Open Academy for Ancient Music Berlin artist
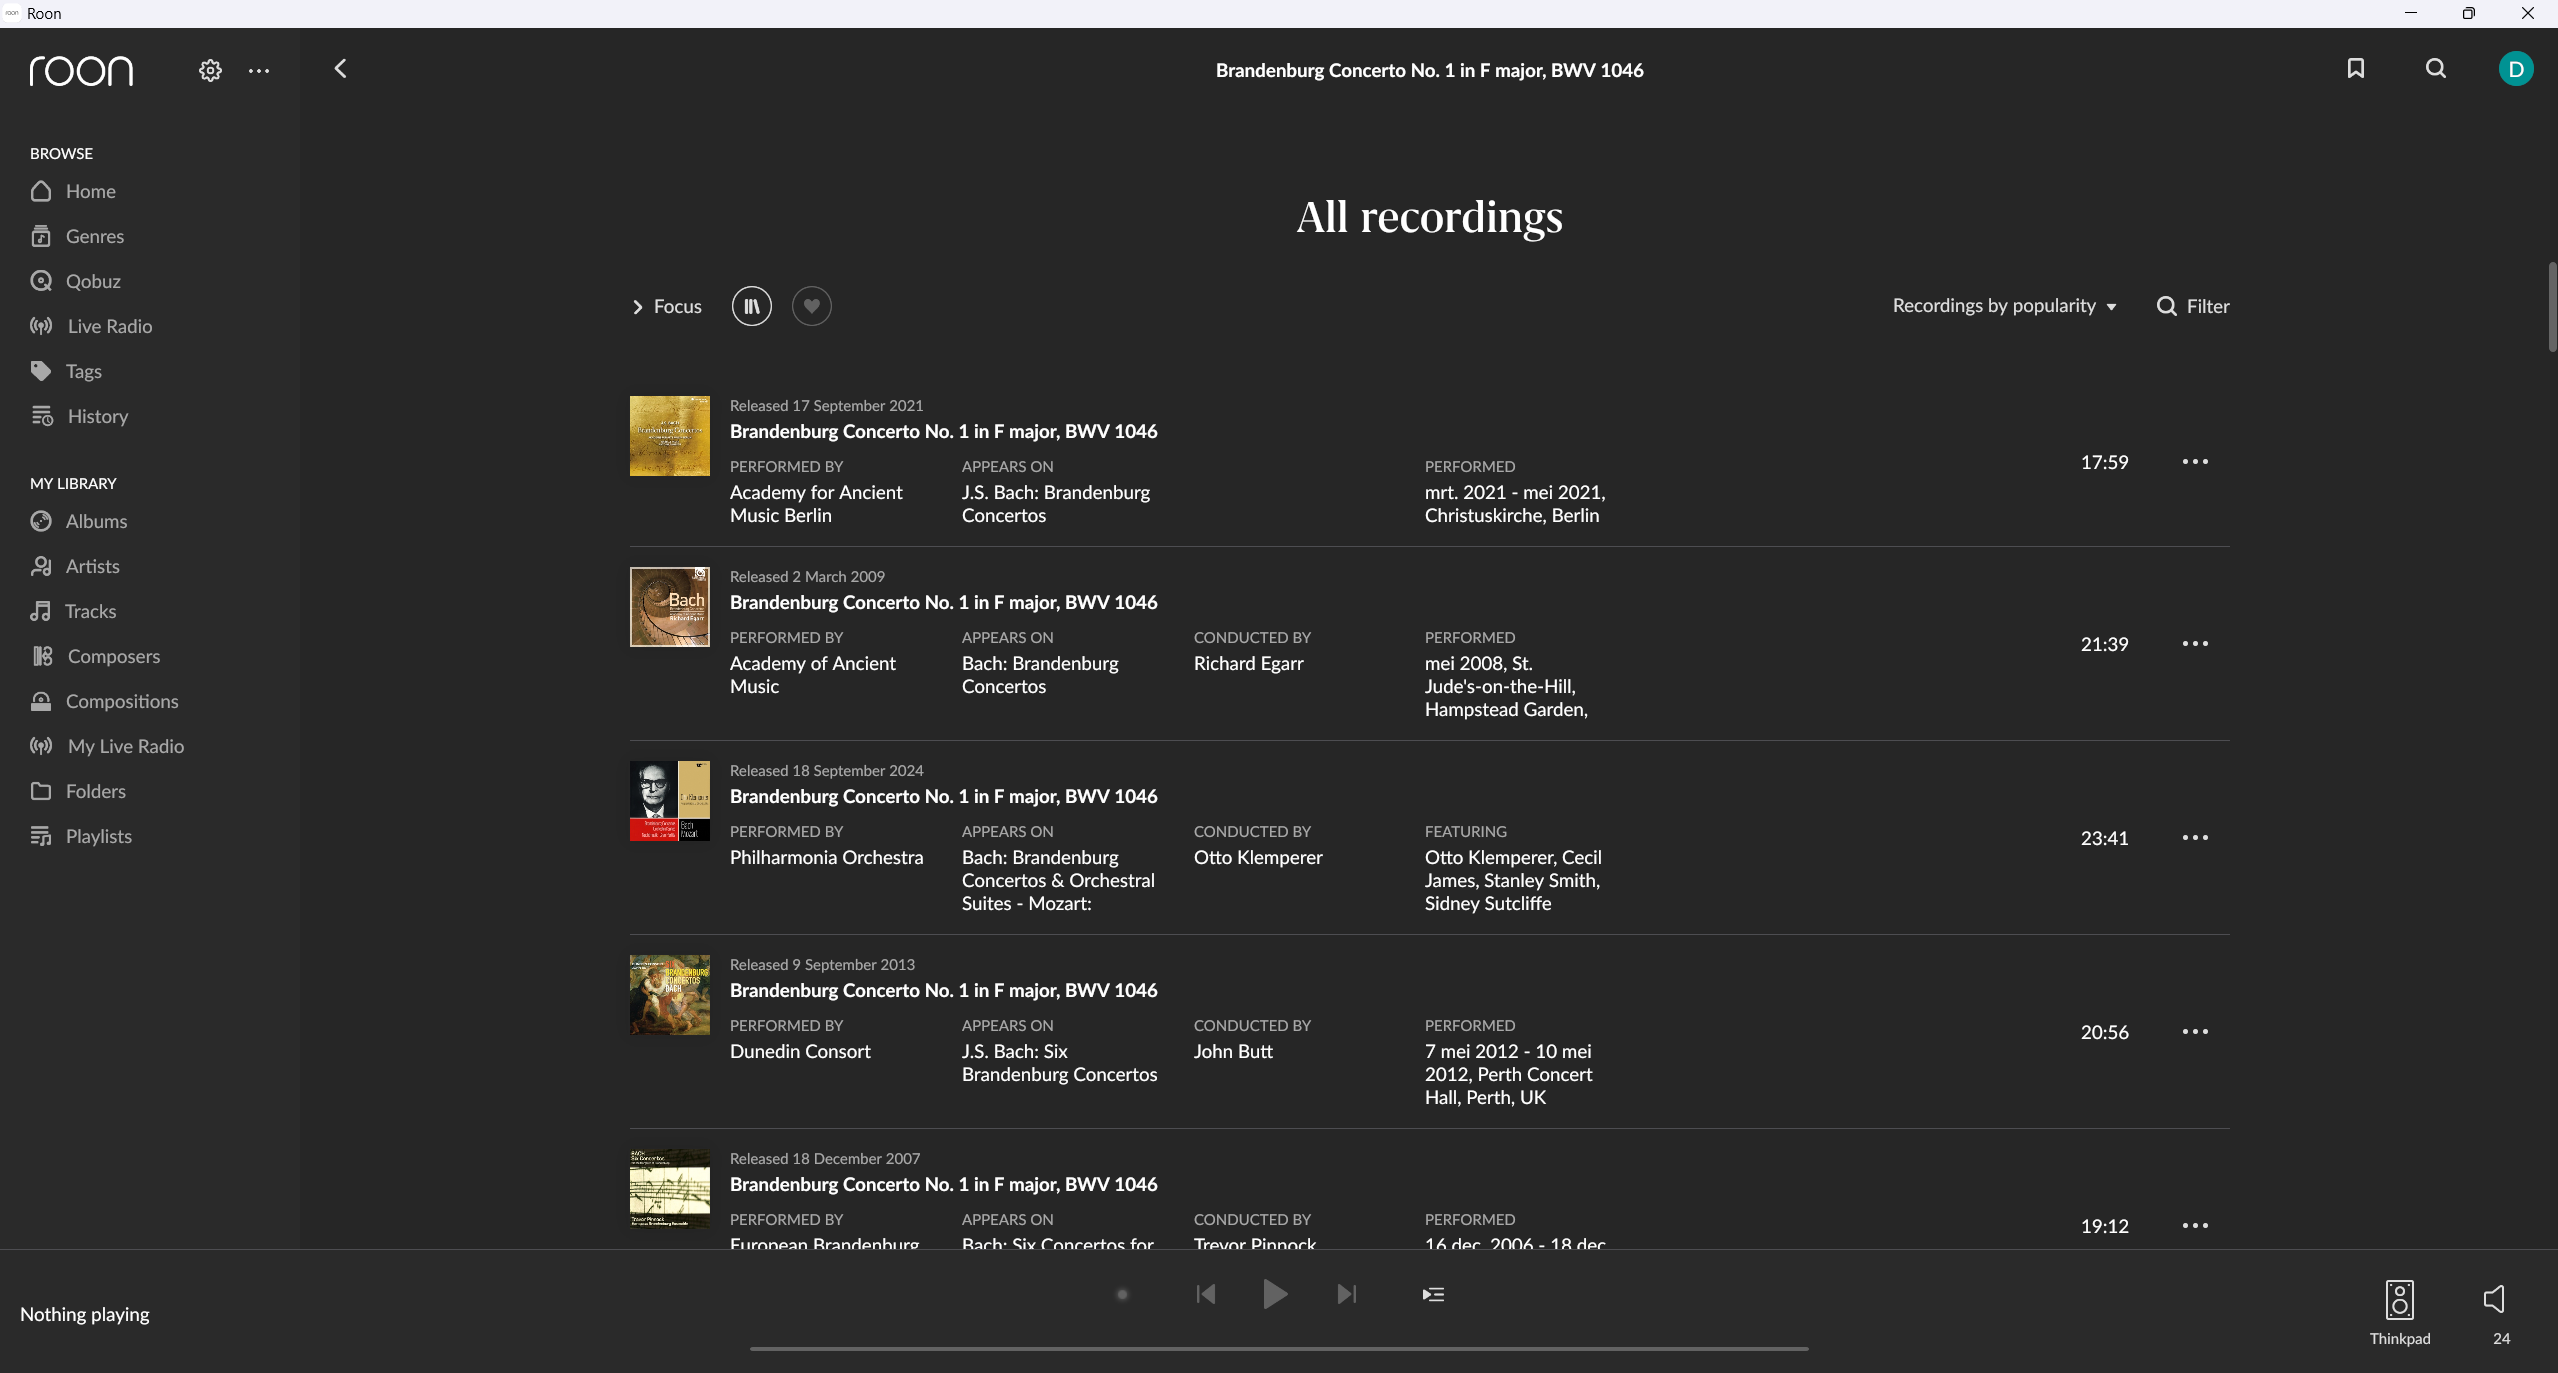The width and height of the screenshot is (2558, 1373). pyautogui.click(x=816, y=504)
